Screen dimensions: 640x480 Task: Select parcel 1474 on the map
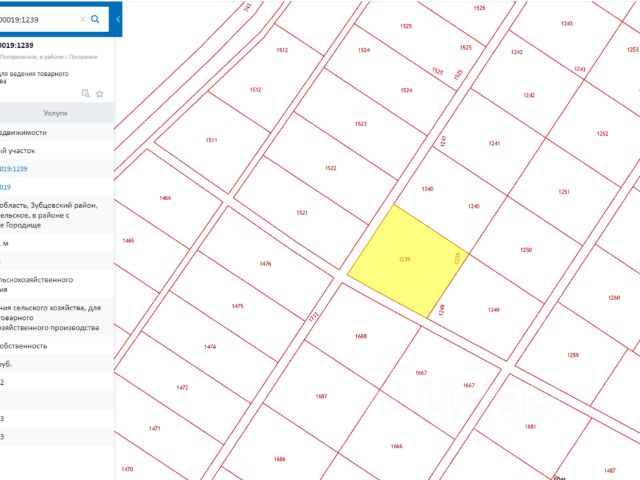[x=210, y=347]
